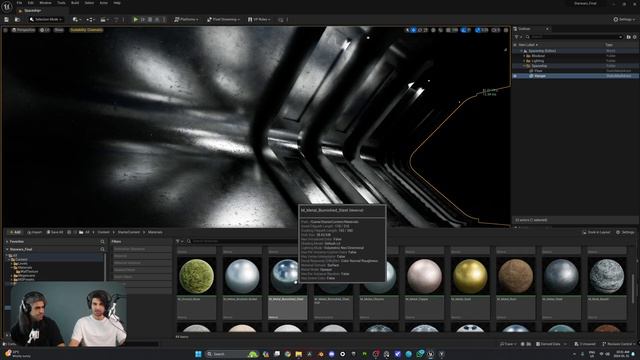640x360 pixels.
Task: Start Play in Editor with green arrow
Action: click(x=136, y=19)
